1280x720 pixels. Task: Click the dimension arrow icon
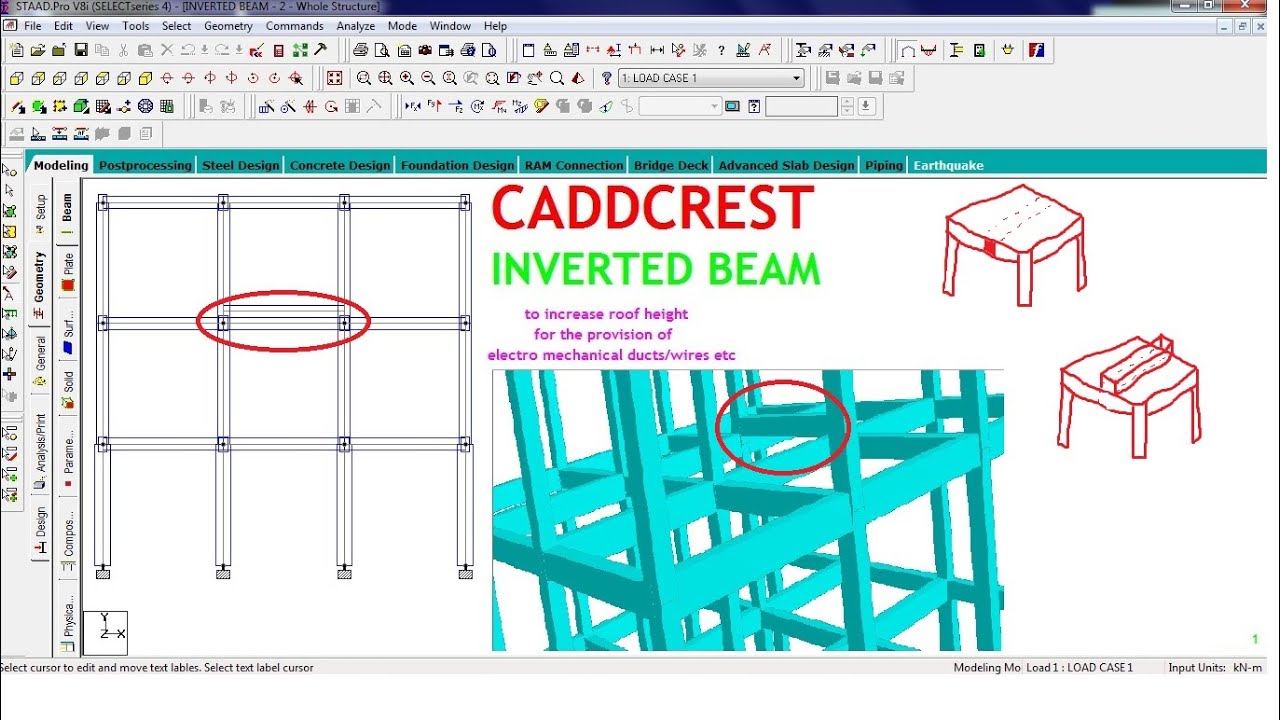[657, 50]
